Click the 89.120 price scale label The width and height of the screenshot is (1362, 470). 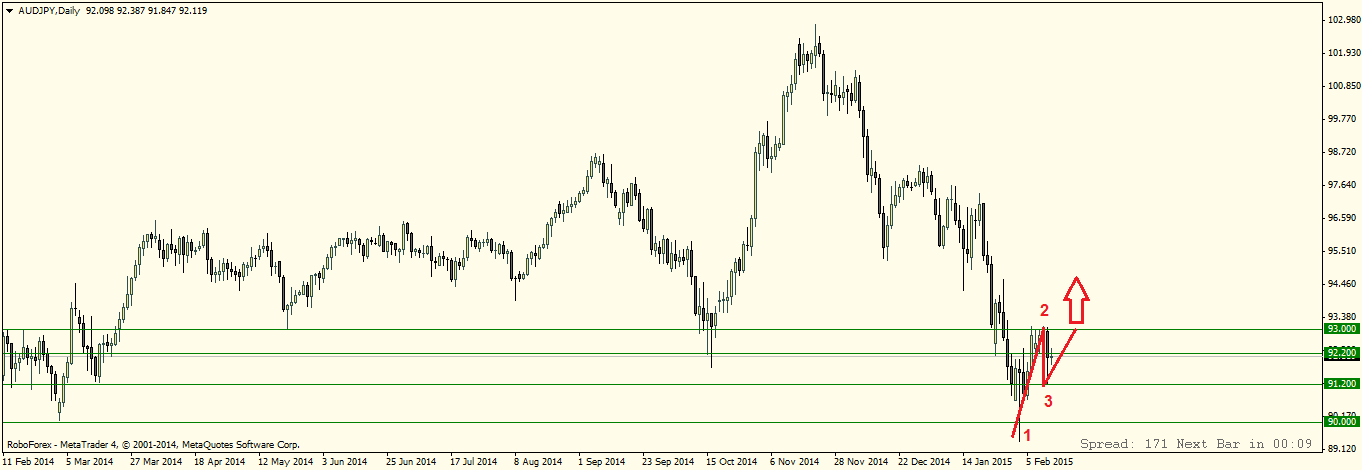coord(1342,449)
